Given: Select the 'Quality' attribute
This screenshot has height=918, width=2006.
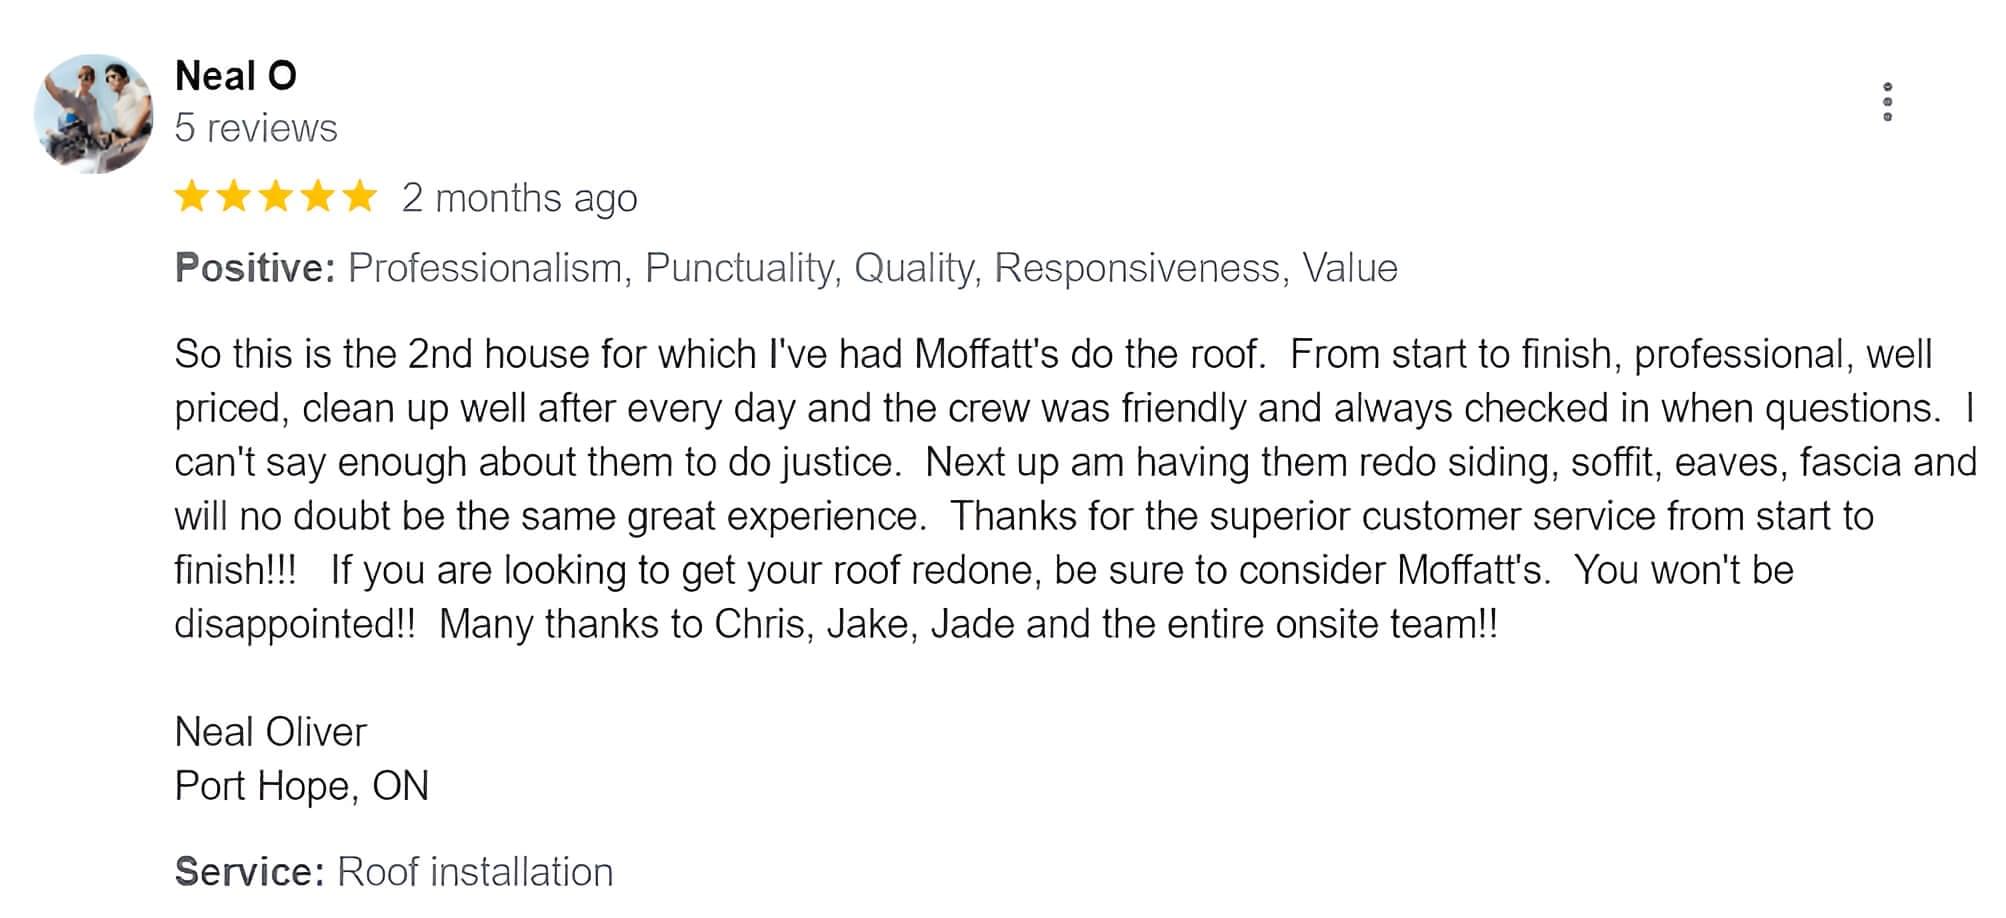Looking at the screenshot, I should click(915, 268).
